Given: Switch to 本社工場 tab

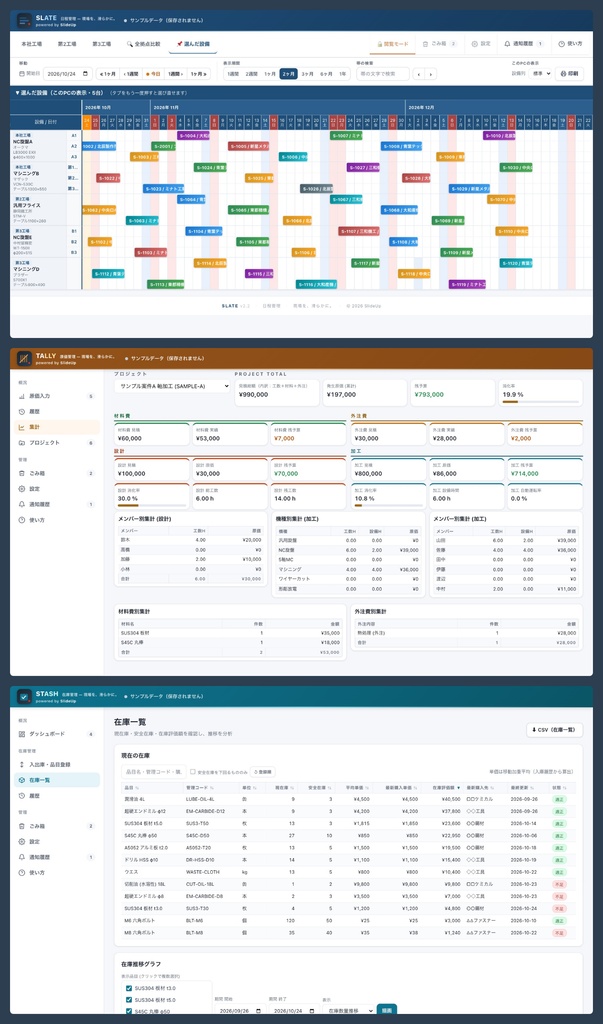Looking at the screenshot, I should (31, 44).
